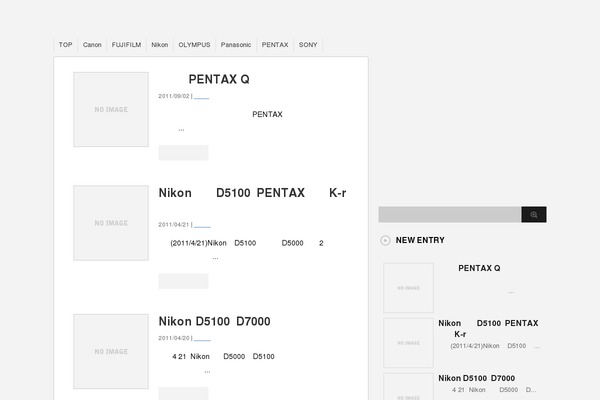Click category link next to 2011/04/20 date
Viewport: 600px width, 400px height.
[x=202, y=338]
